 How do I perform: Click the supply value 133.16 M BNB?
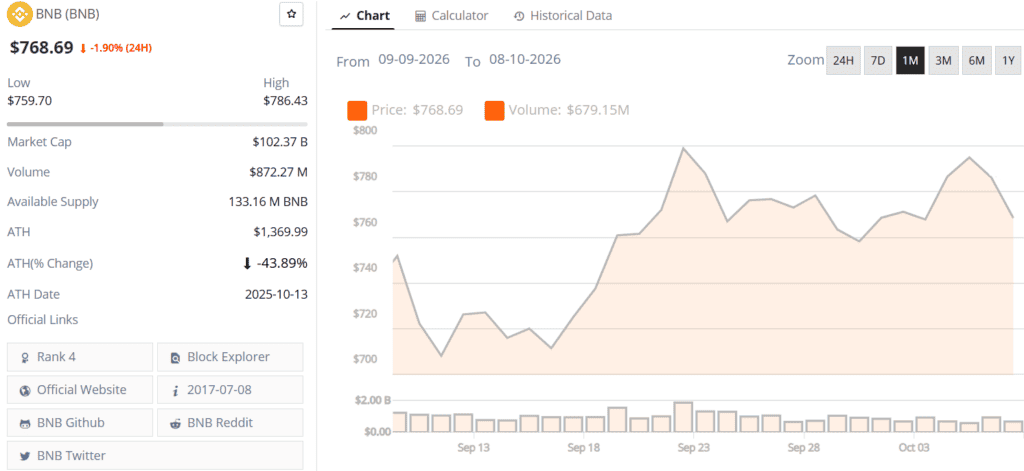click(x=268, y=202)
